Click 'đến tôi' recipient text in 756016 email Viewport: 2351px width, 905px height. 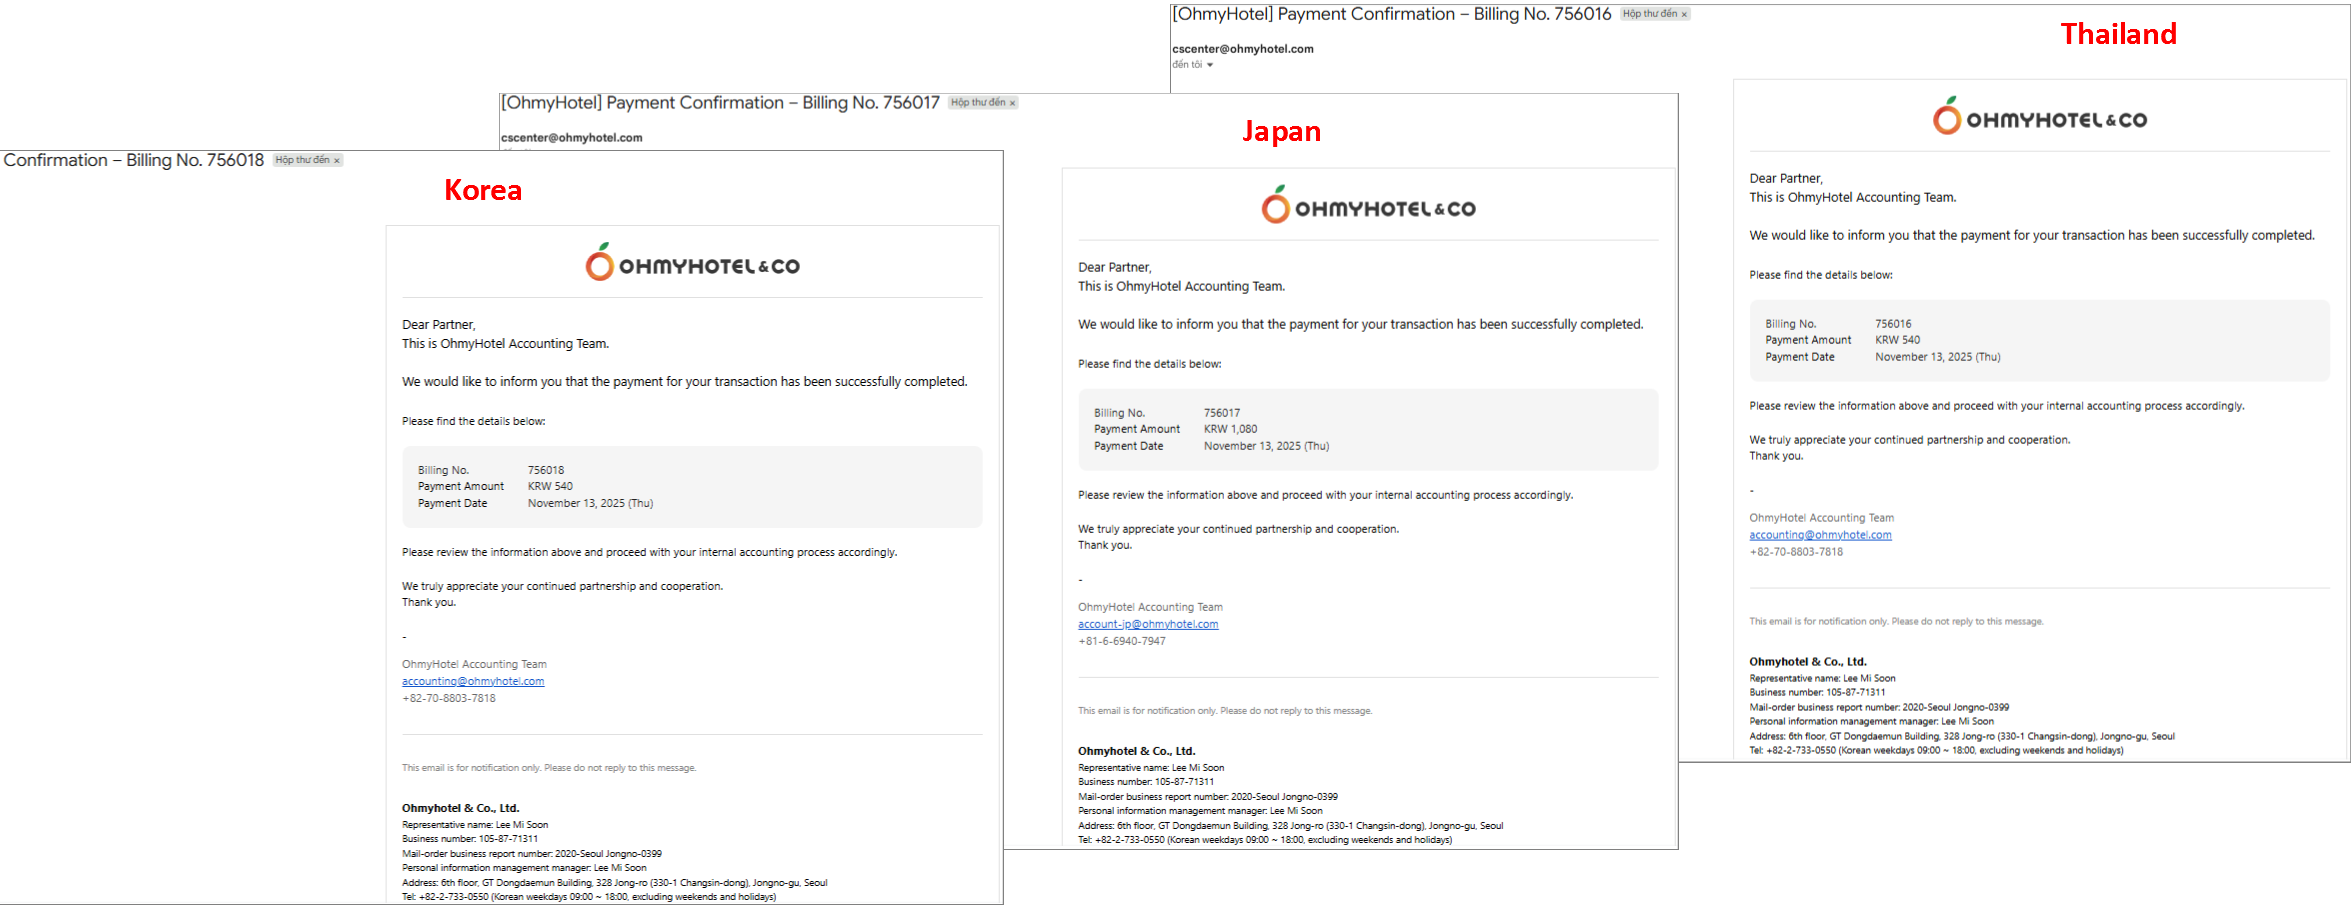tap(1187, 65)
